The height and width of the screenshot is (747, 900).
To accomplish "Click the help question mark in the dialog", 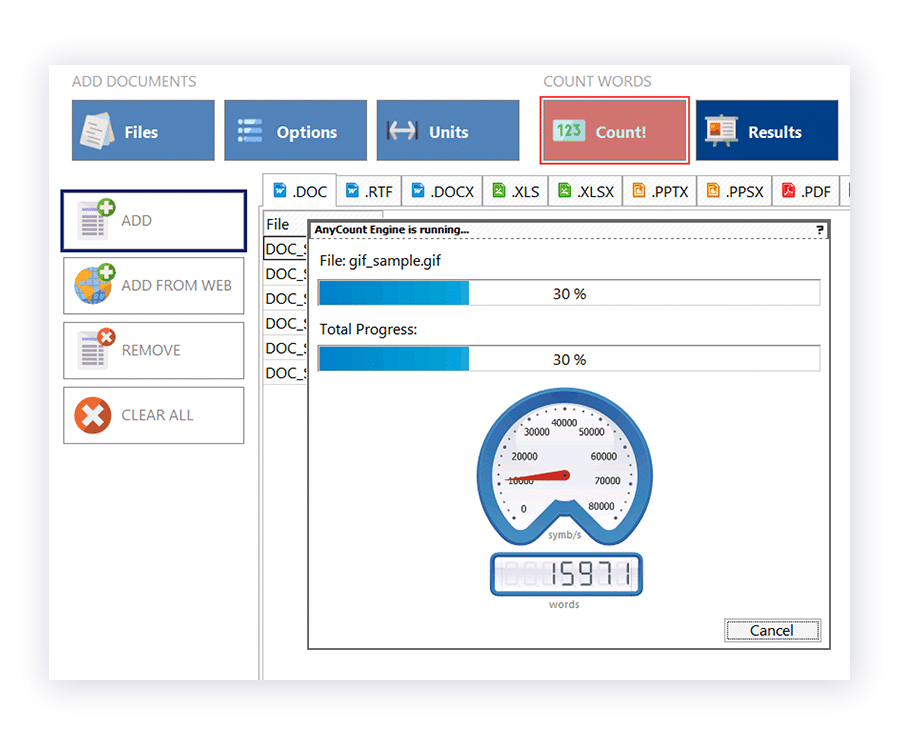I will coord(820,230).
